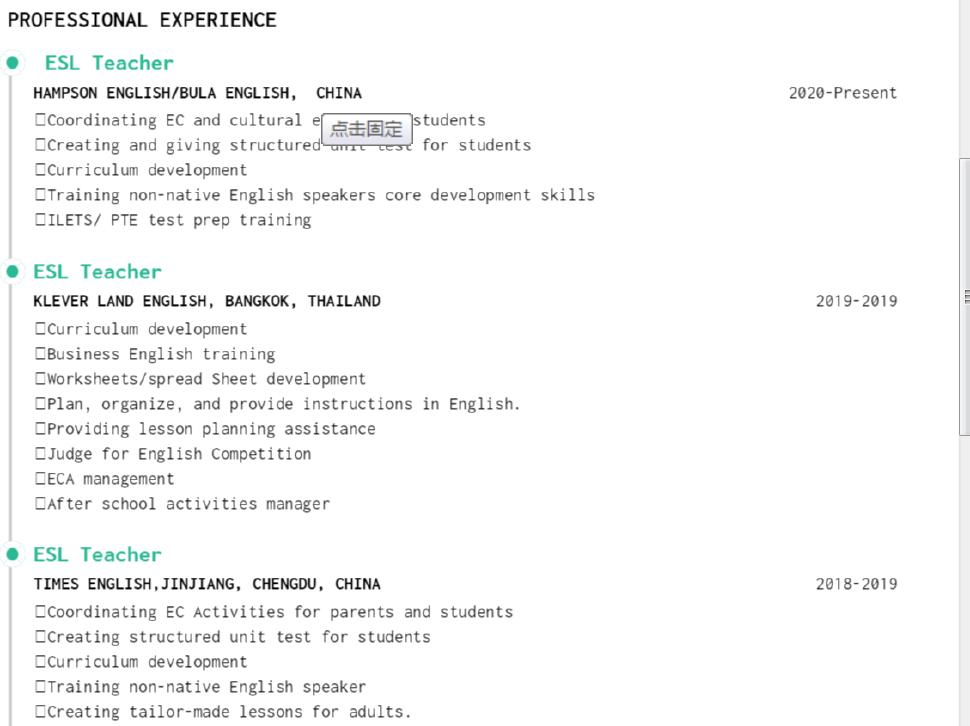Image resolution: width=970 pixels, height=726 pixels.
Task: Click the box bullet before "ILETS/ PTE test prep training"
Action: click(x=41, y=220)
